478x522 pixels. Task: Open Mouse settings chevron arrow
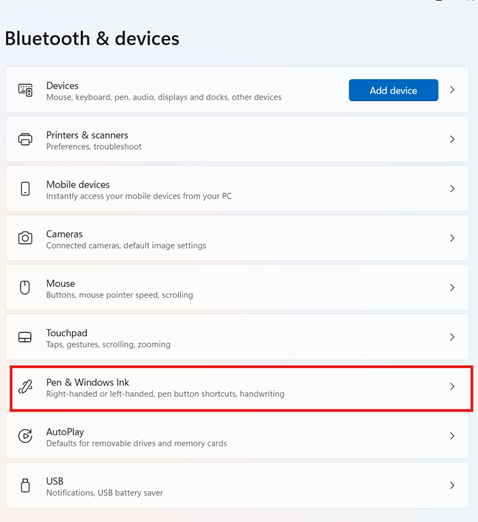(x=452, y=287)
